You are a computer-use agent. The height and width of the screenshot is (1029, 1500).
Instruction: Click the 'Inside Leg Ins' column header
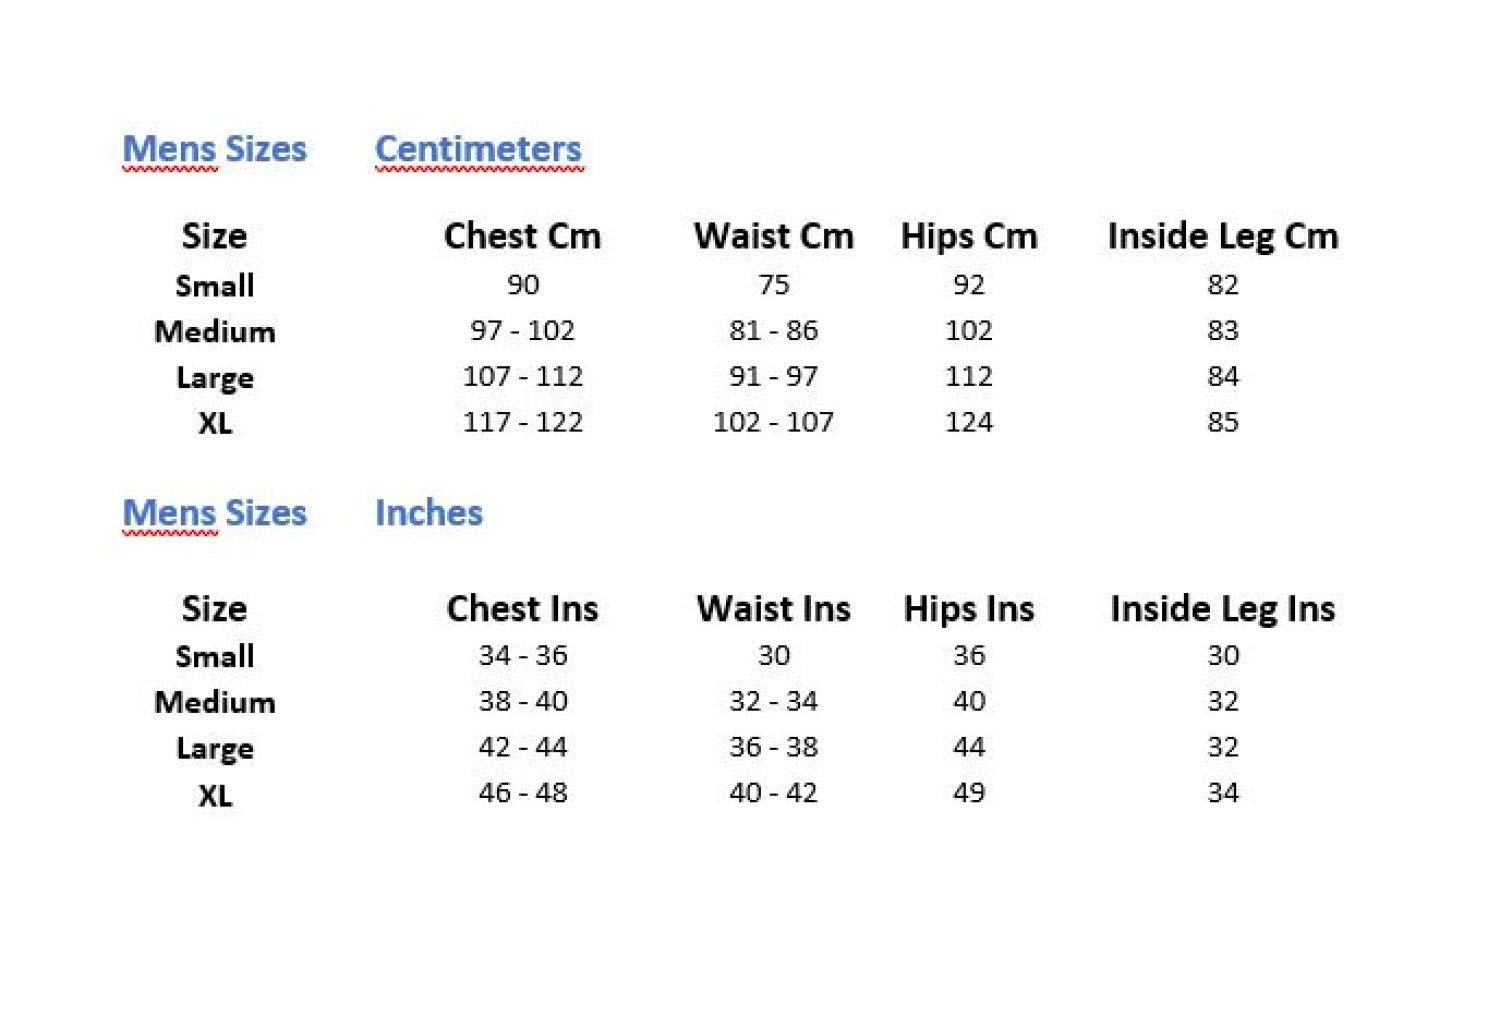[x=1222, y=608]
